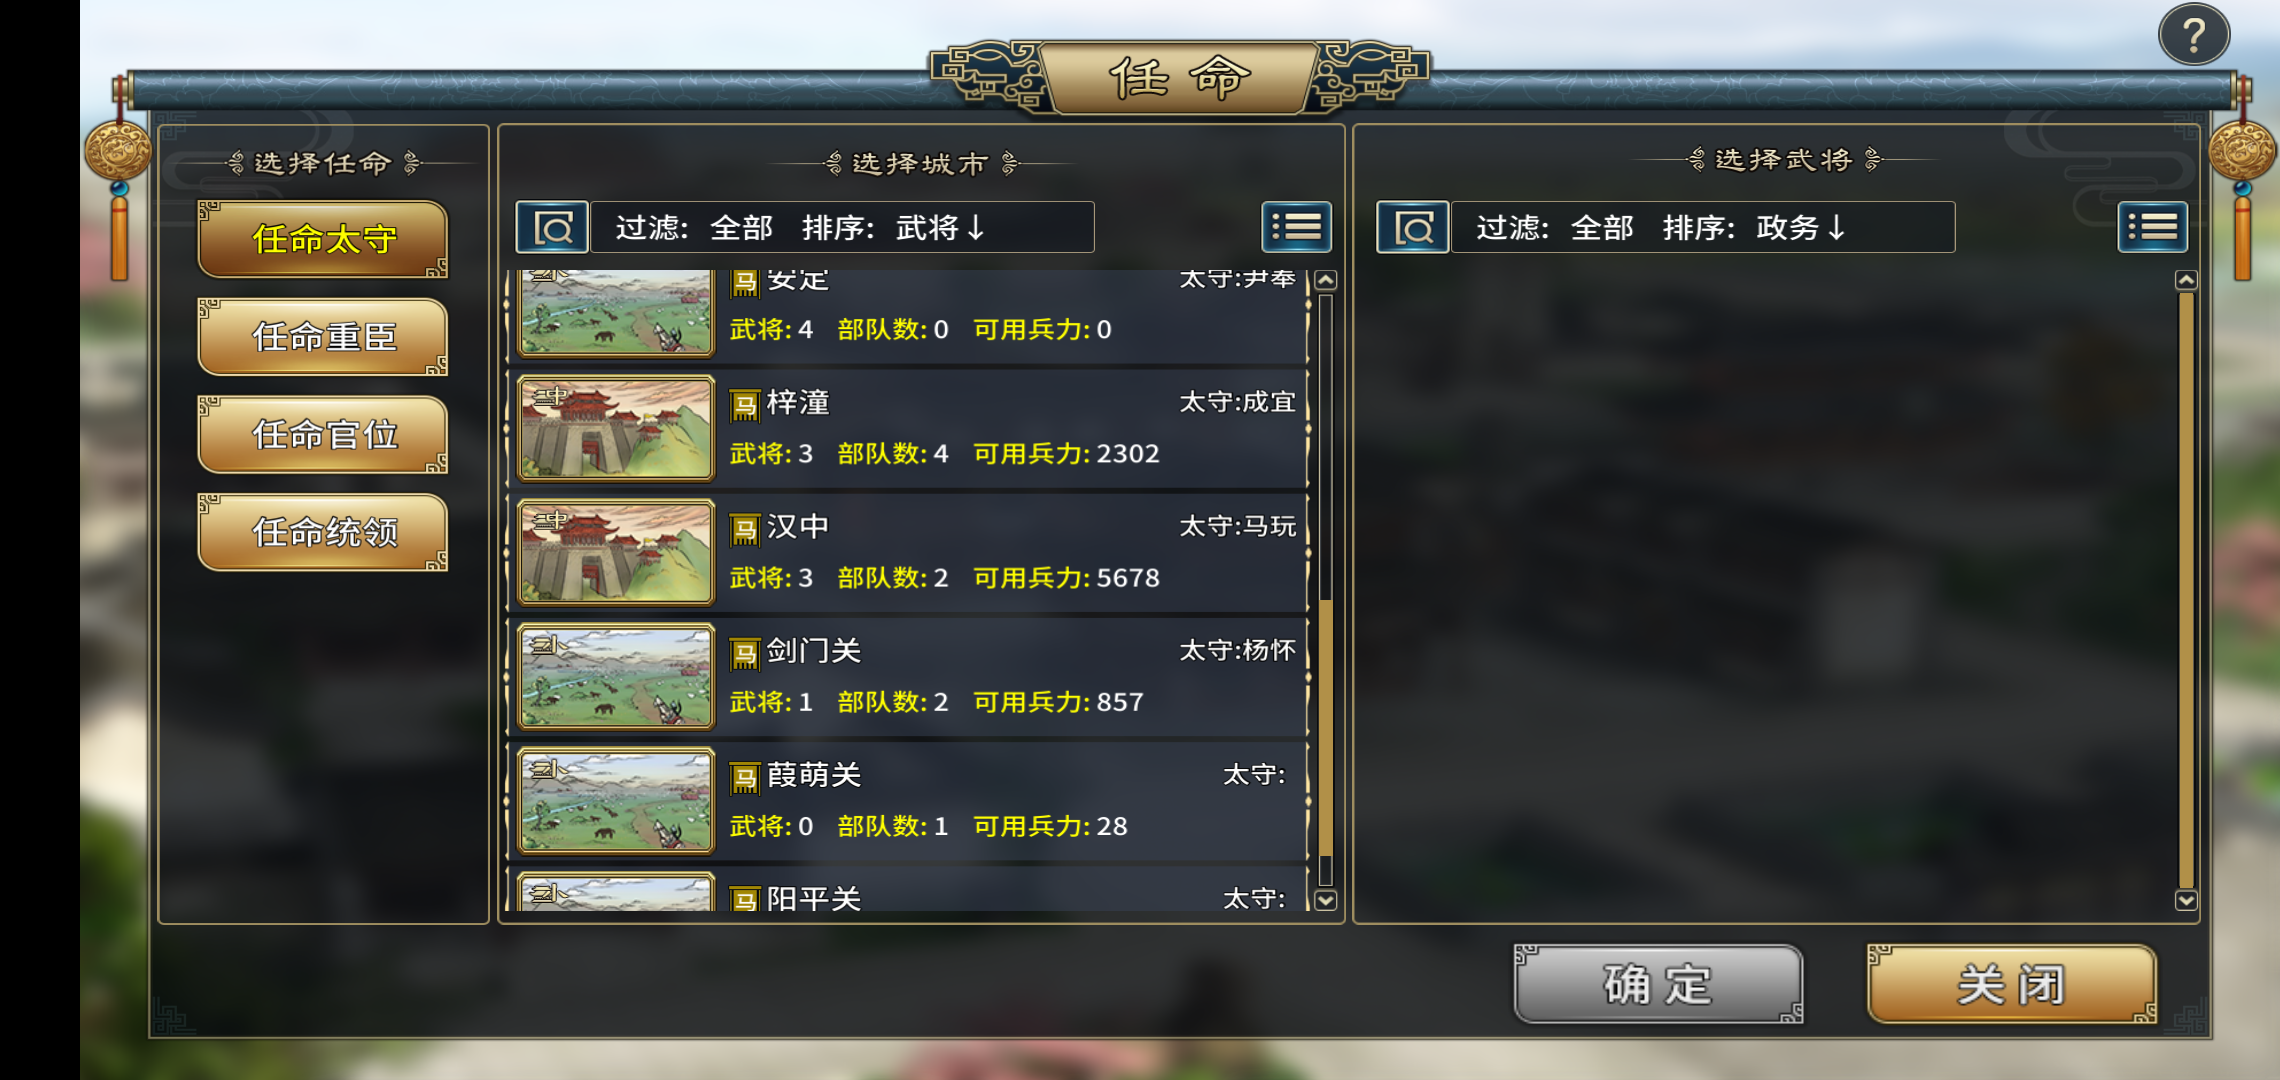The width and height of the screenshot is (2280, 1080).
Task: Click the general list search icon
Action: (1412, 227)
